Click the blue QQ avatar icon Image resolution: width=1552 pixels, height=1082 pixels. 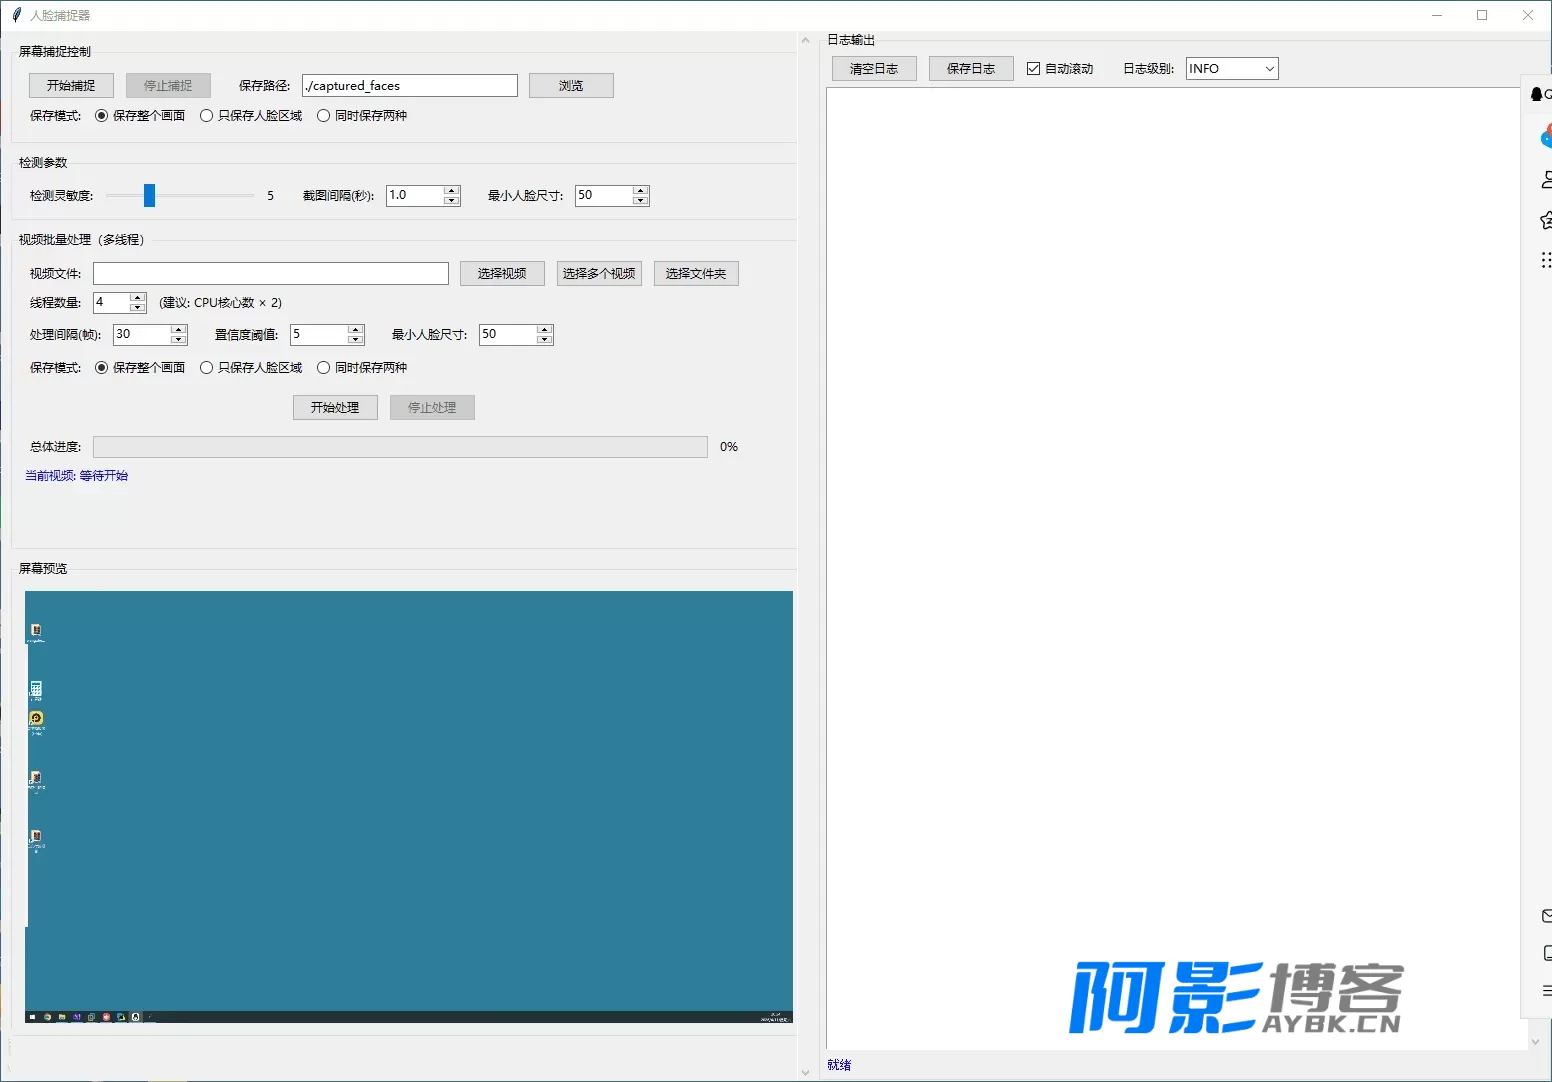click(x=1546, y=136)
